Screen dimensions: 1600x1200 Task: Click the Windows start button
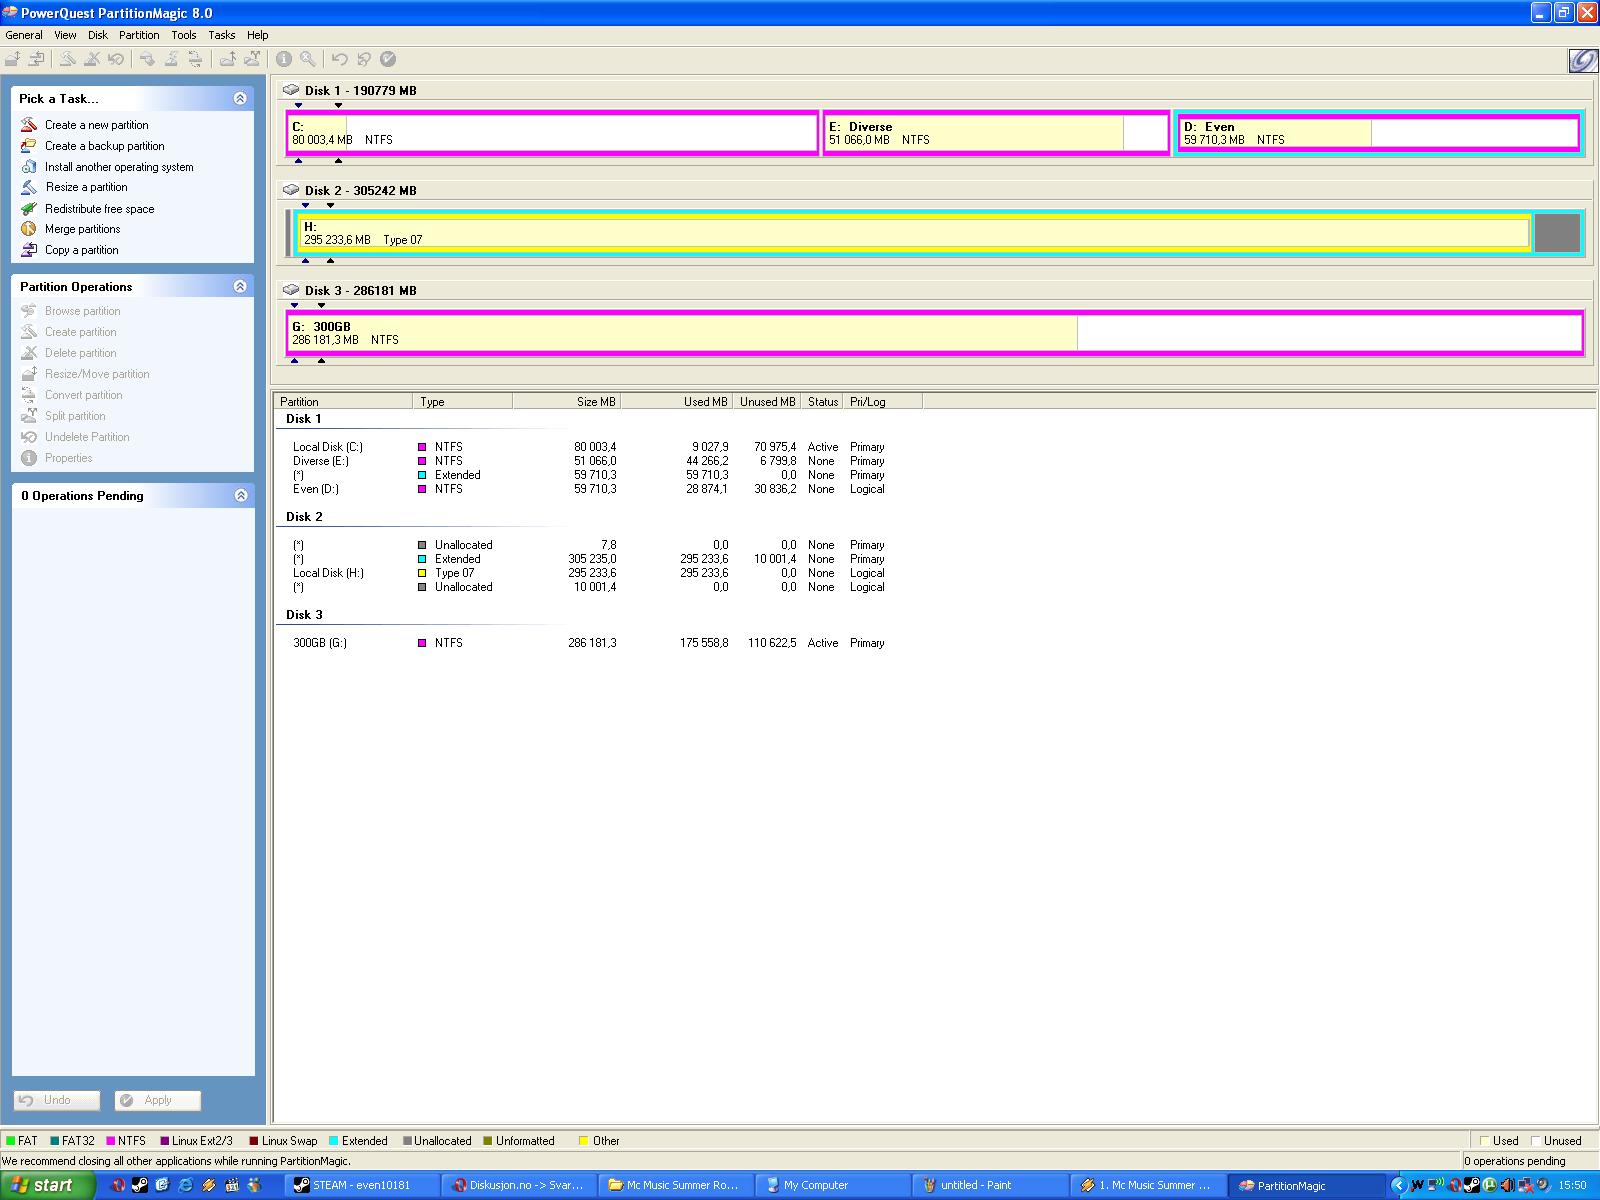point(47,1186)
